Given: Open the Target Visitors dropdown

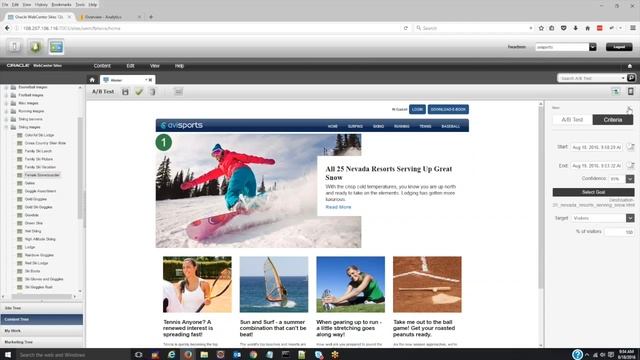Looking at the screenshot, I should click(x=630, y=218).
